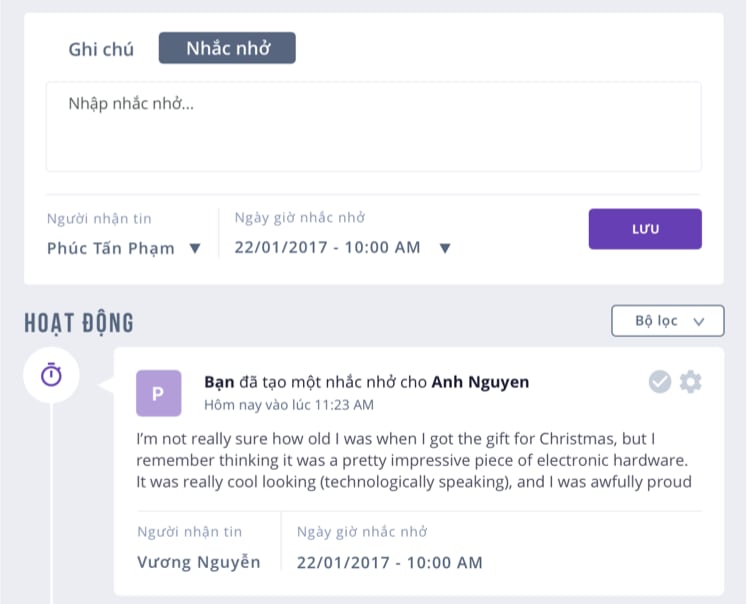Open reminder settings gear icon
Screen dimensions: 748x604
tap(690, 381)
